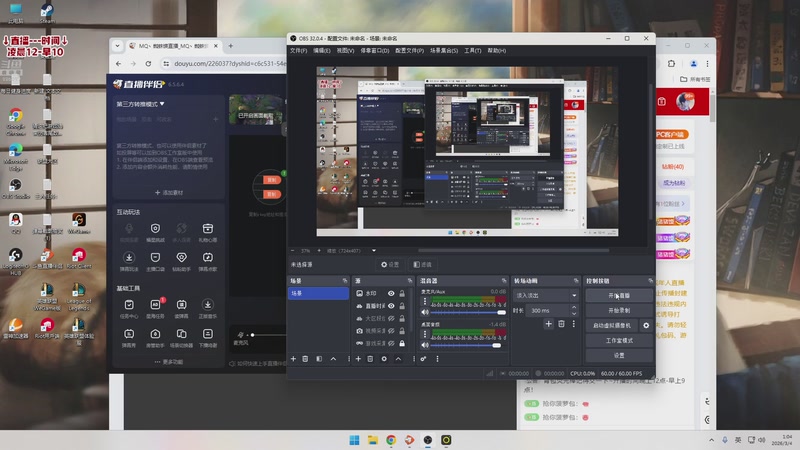Open 桌面音频 three-dot options menu

tap(424, 334)
